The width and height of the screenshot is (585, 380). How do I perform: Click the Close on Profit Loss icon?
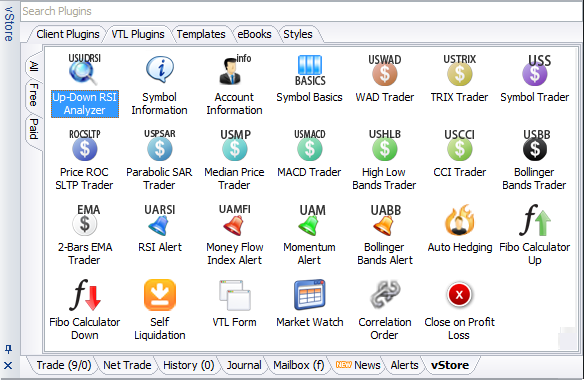460,295
